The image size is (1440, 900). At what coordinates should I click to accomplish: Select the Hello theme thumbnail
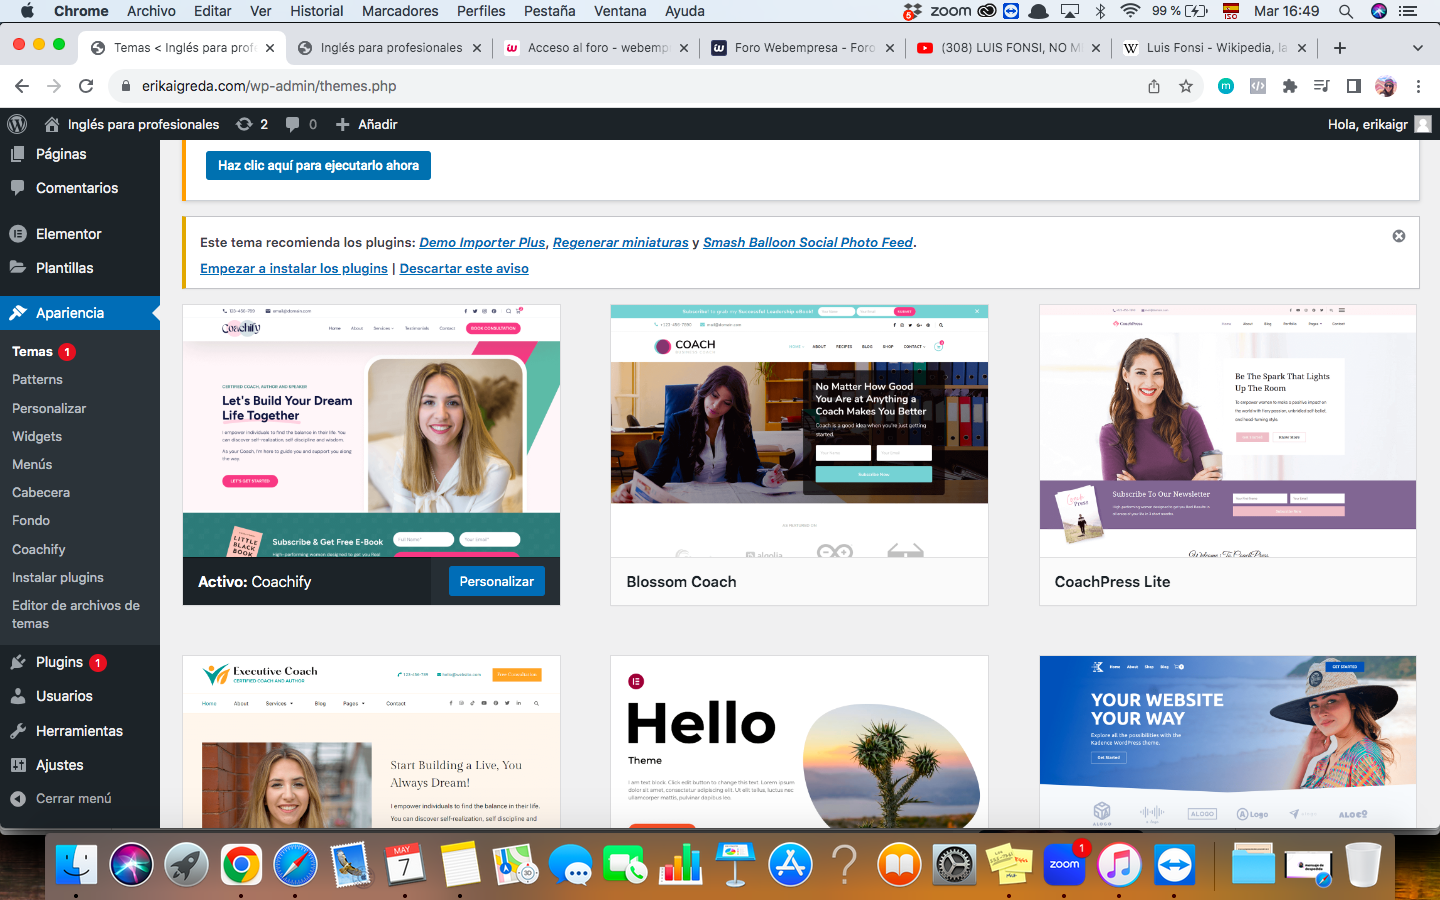point(799,741)
